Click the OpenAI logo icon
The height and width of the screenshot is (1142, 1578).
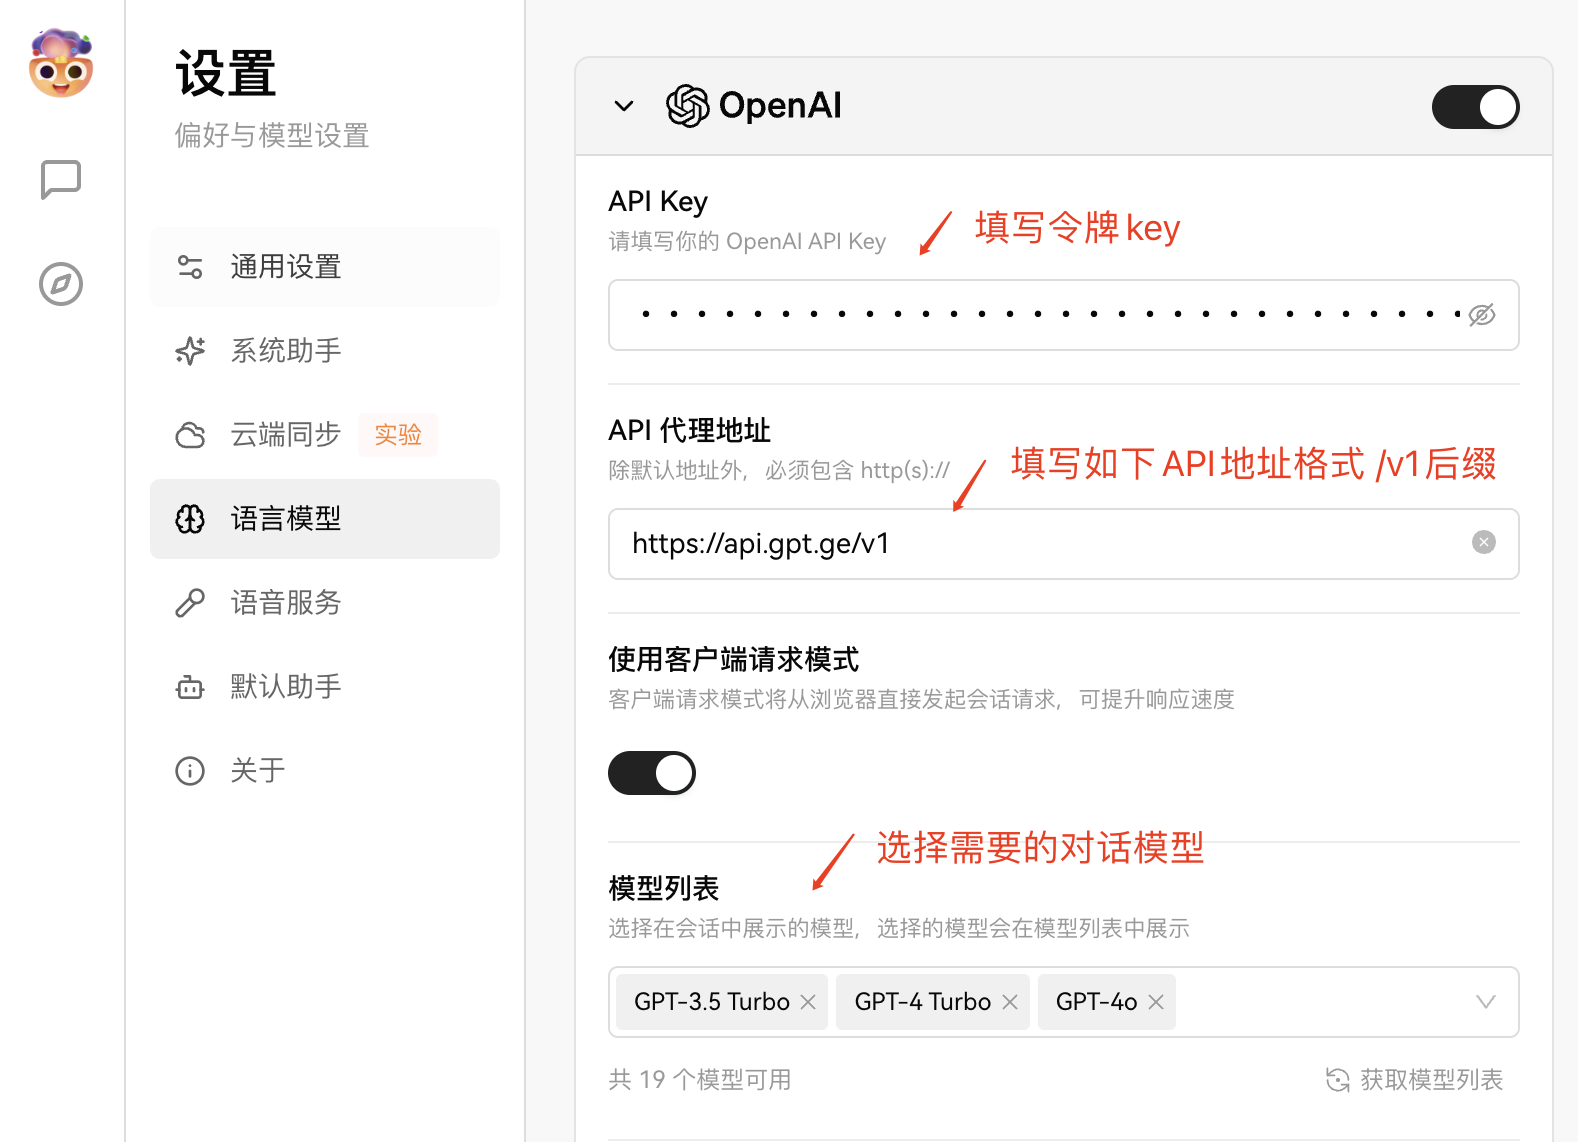[688, 106]
